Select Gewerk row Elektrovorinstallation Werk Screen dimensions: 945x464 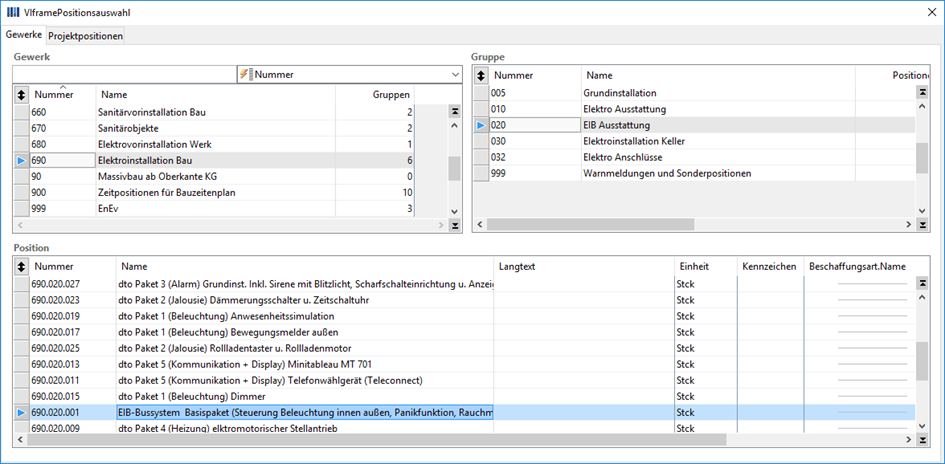(214, 145)
